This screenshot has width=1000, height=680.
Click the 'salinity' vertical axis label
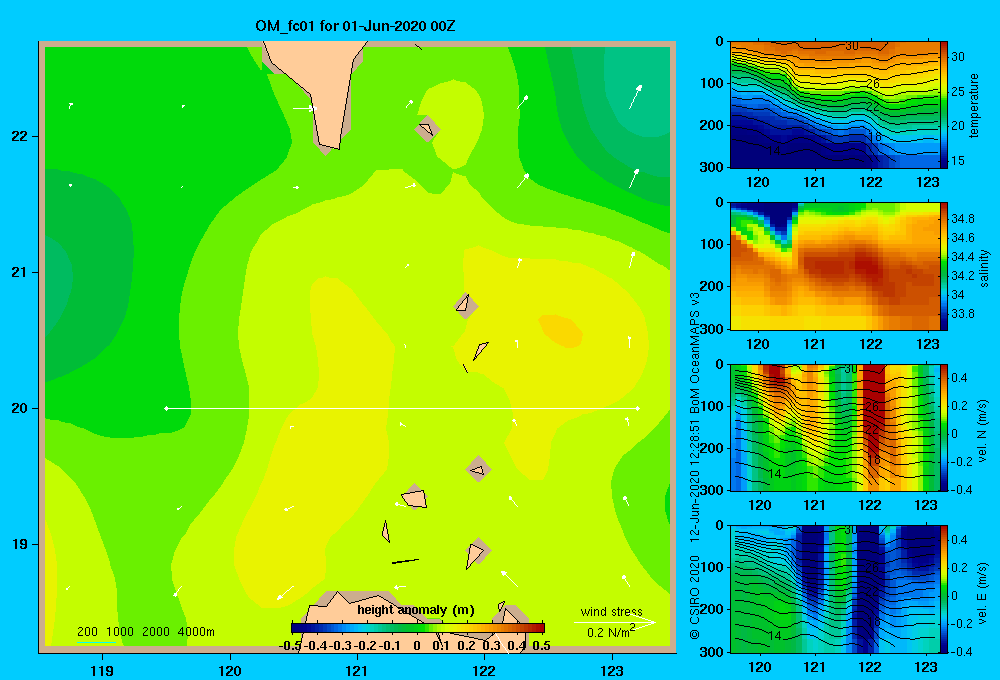(984, 268)
